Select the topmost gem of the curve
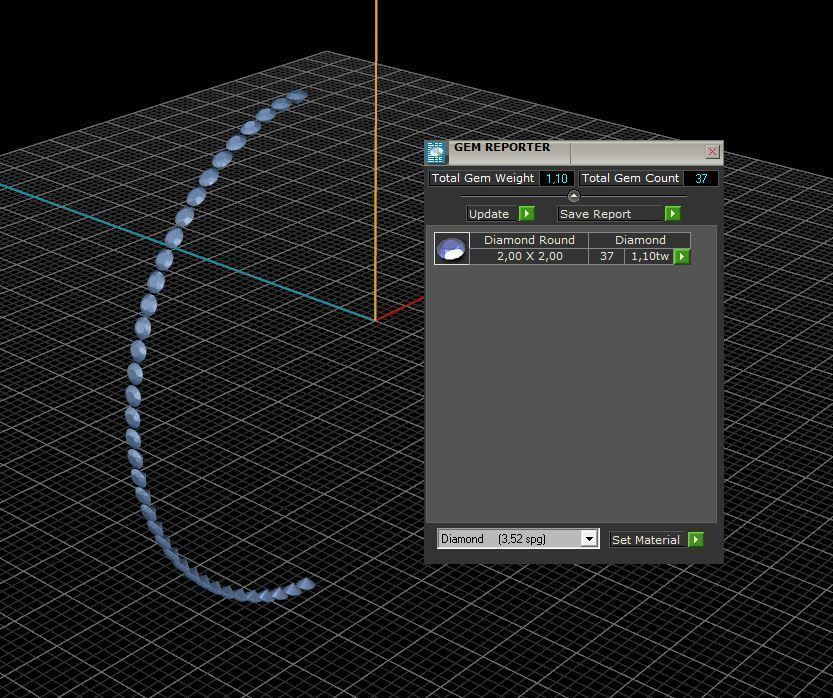Screen dimensions: 833x698 click(297, 96)
